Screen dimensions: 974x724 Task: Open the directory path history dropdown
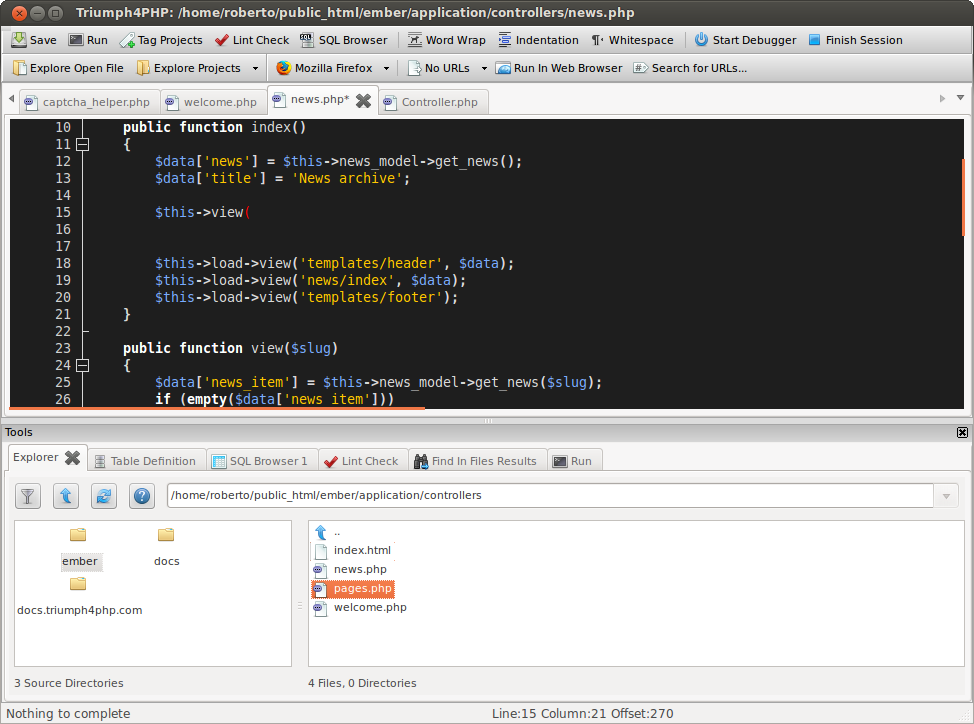946,495
